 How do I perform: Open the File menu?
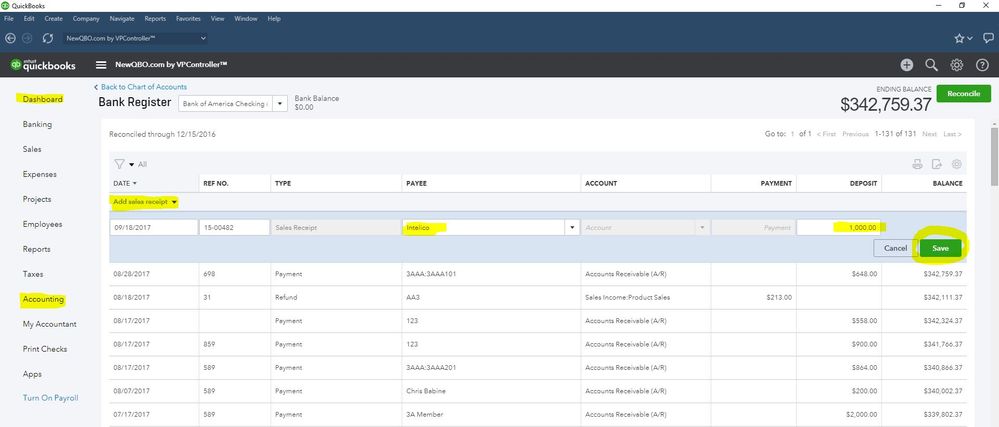click(9, 18)
